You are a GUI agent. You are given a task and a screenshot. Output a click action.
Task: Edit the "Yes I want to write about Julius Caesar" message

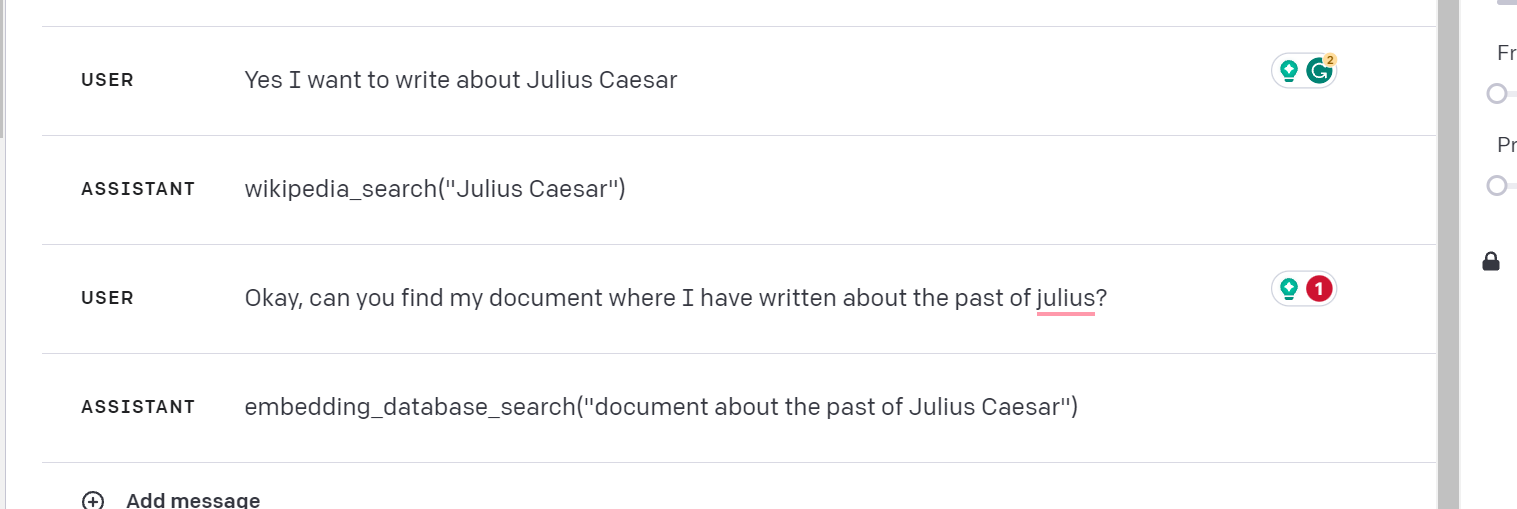[x=460, y=80]
